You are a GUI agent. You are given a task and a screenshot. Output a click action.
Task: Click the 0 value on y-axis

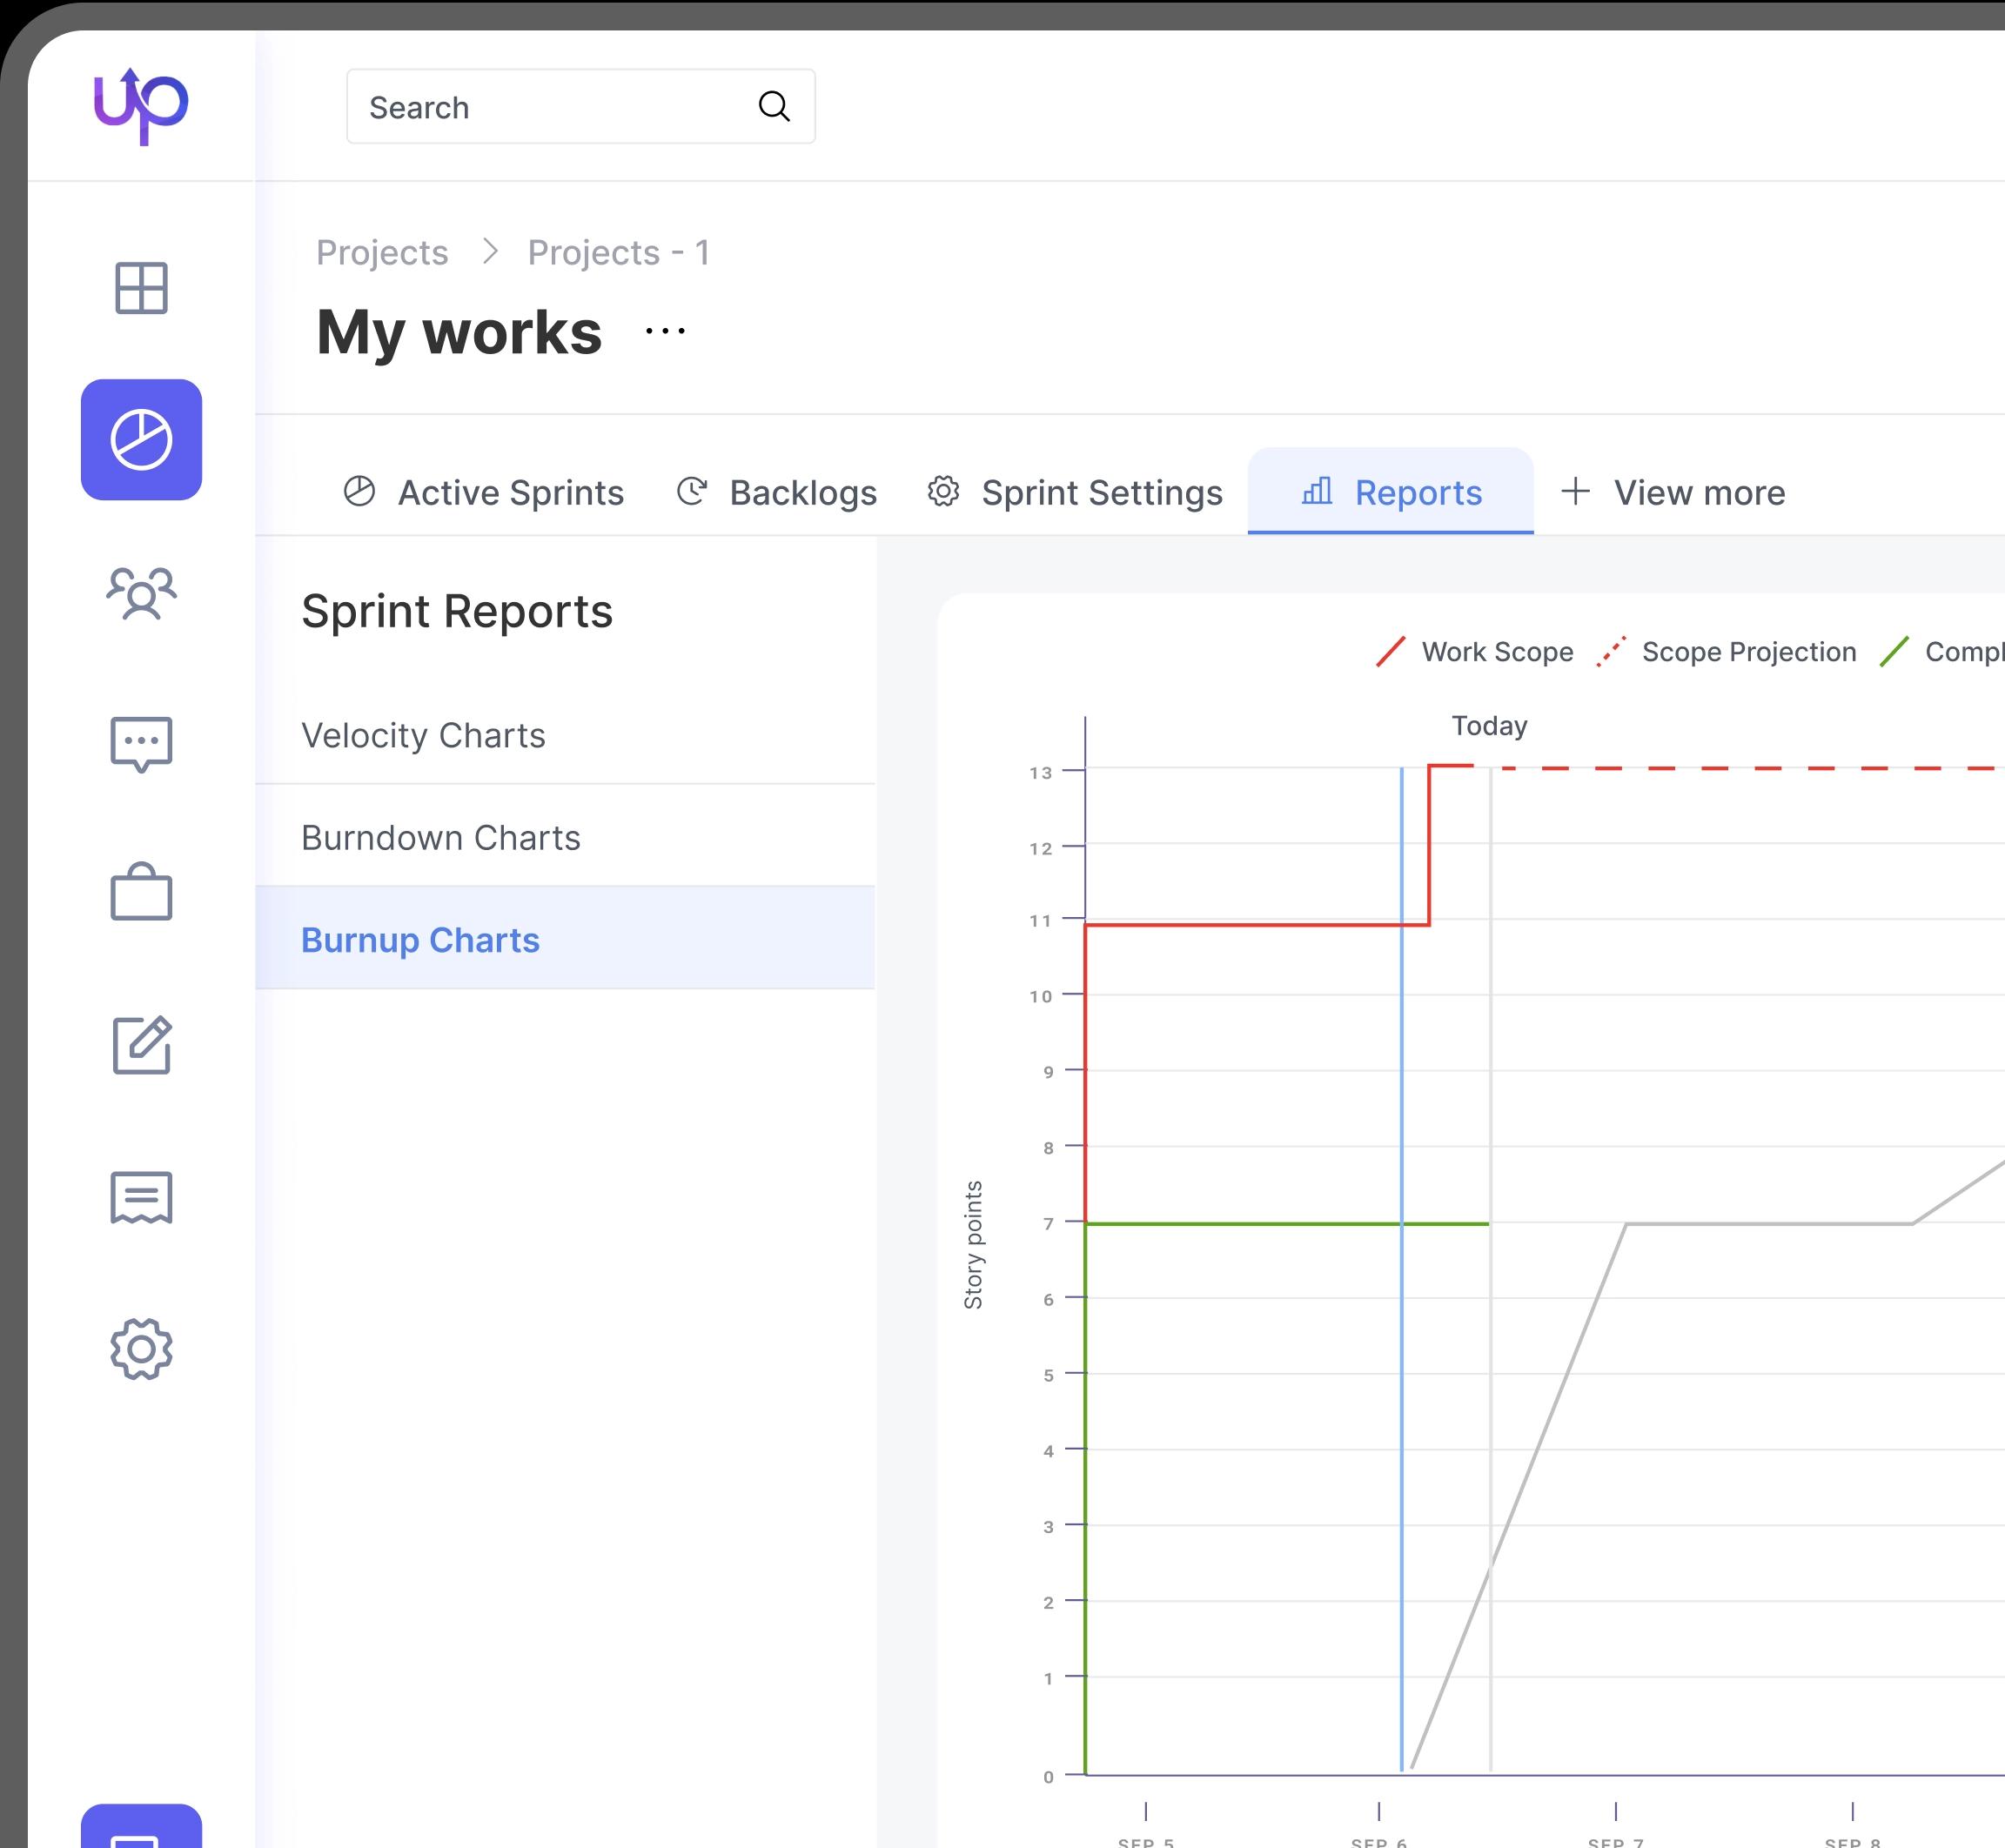pyautogui.click(x=1048, y=1777)
